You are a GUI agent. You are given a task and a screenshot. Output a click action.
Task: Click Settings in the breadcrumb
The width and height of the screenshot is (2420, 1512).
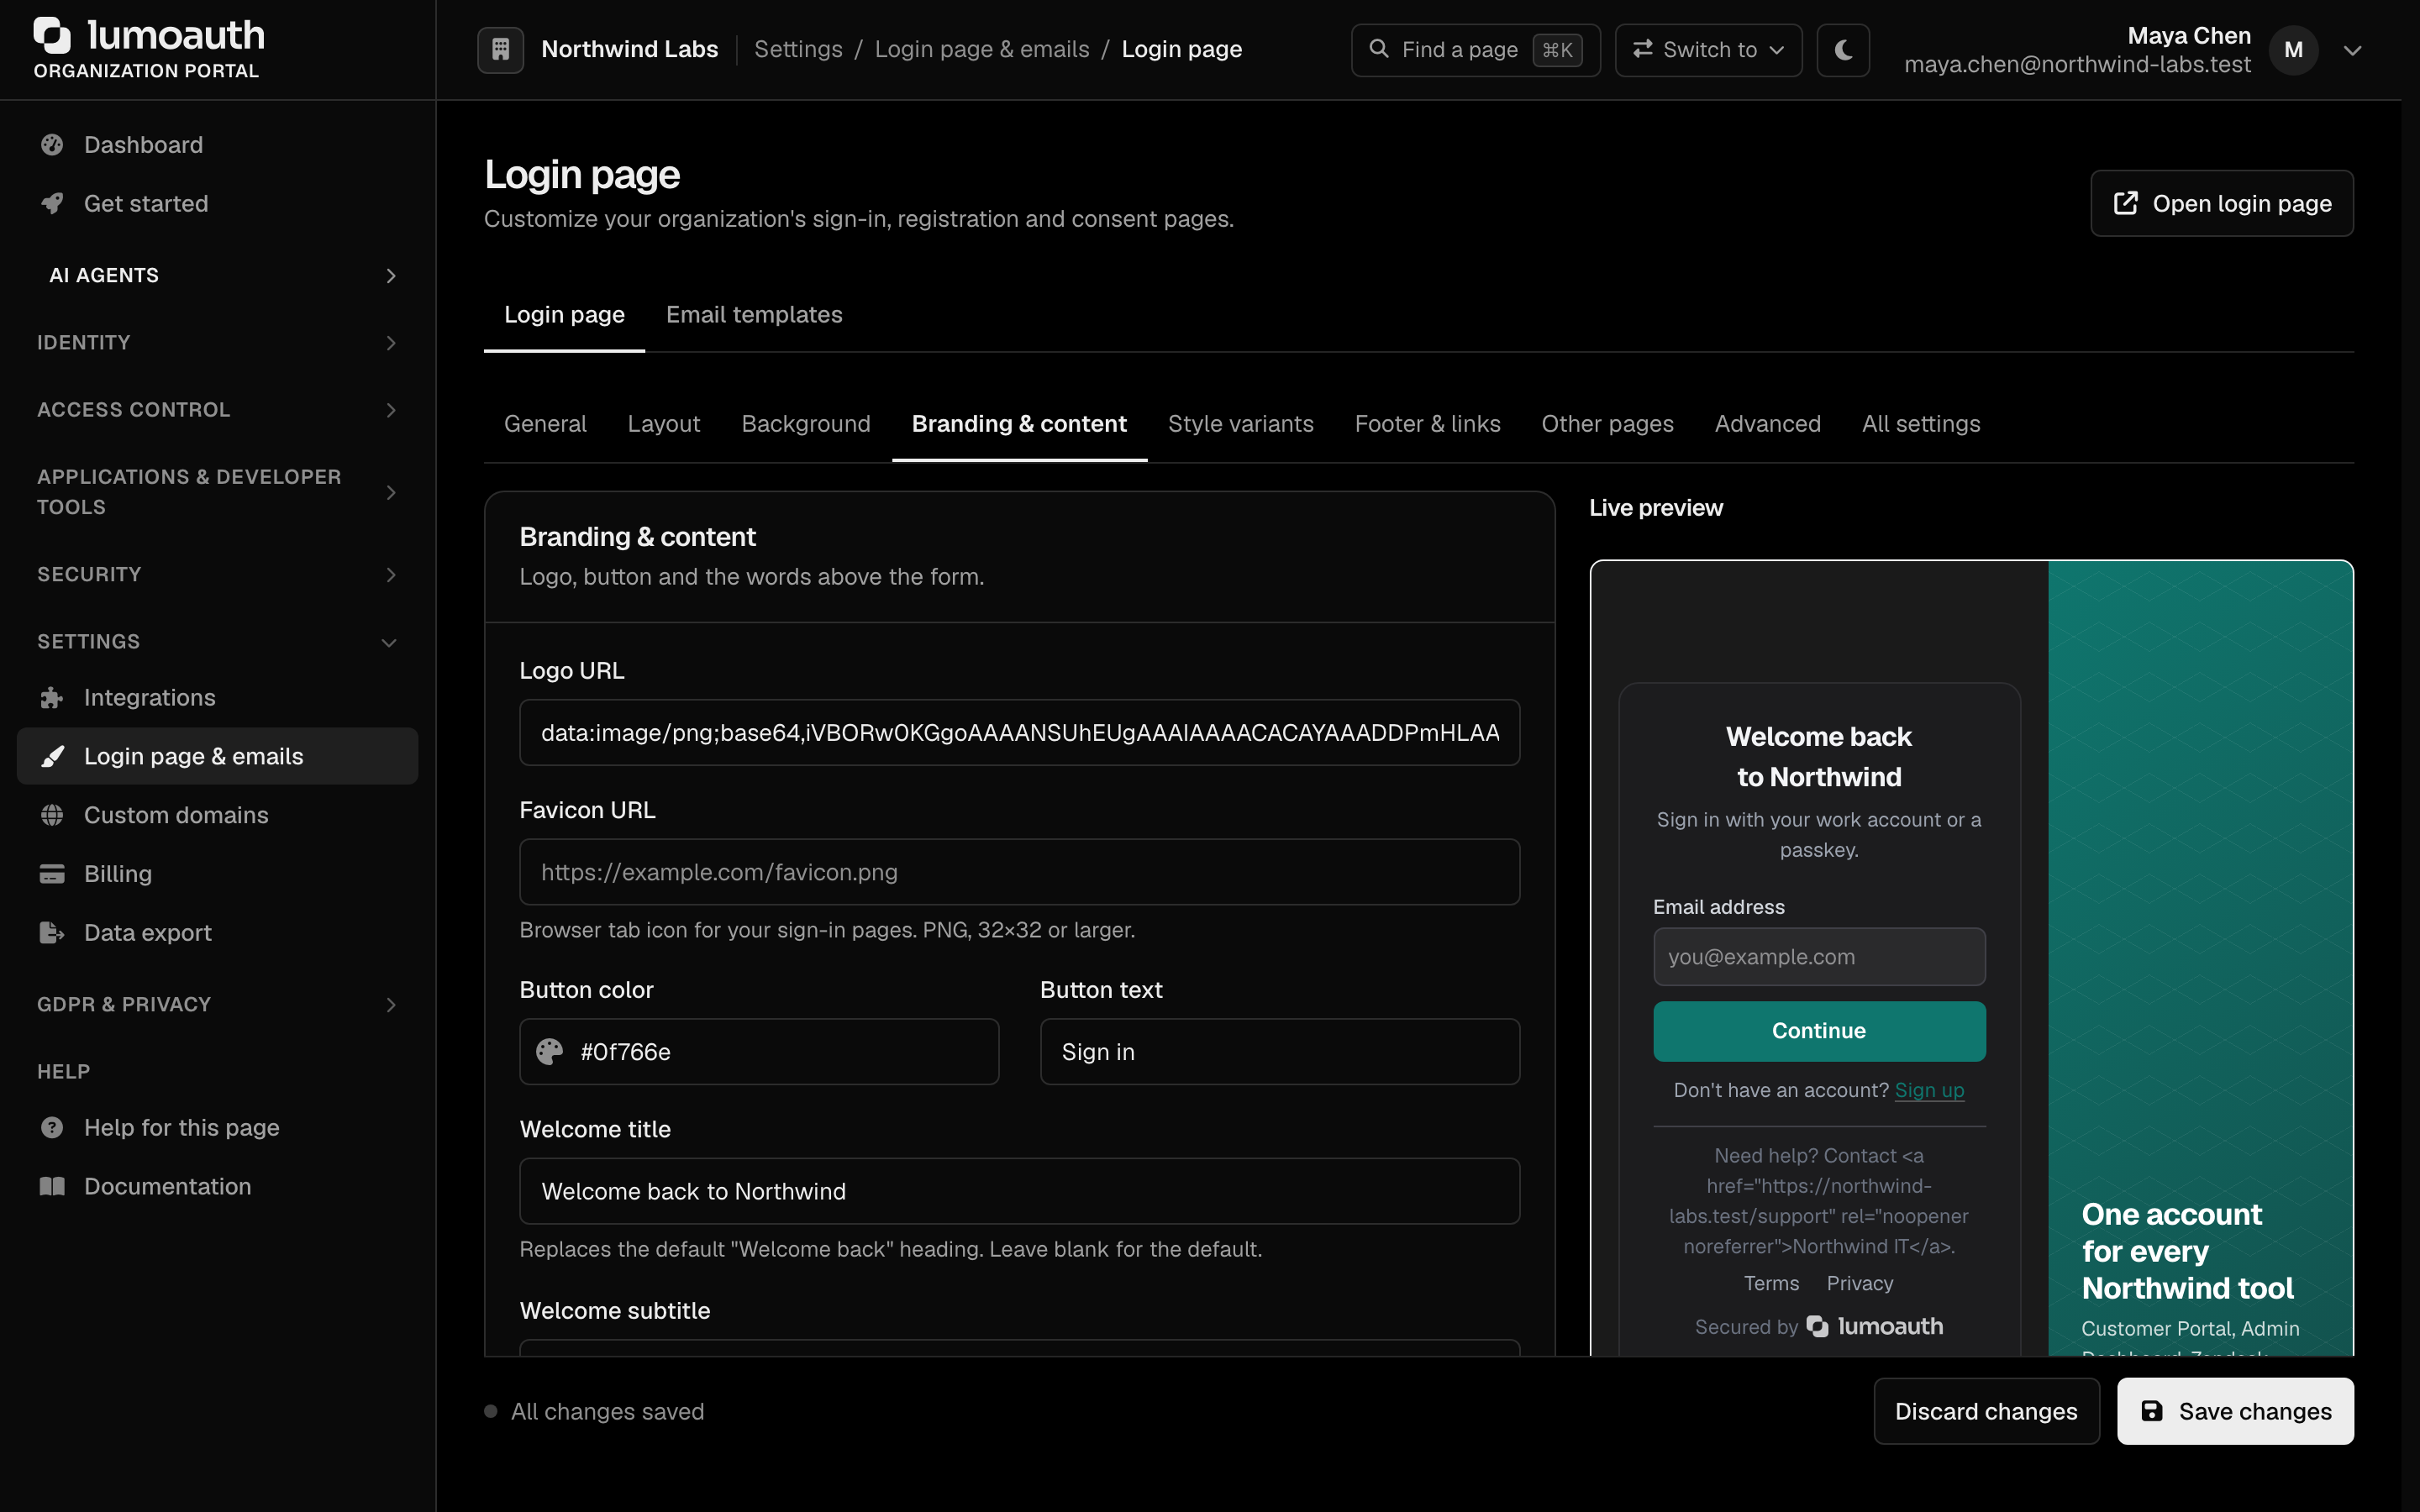pos(798,49)
